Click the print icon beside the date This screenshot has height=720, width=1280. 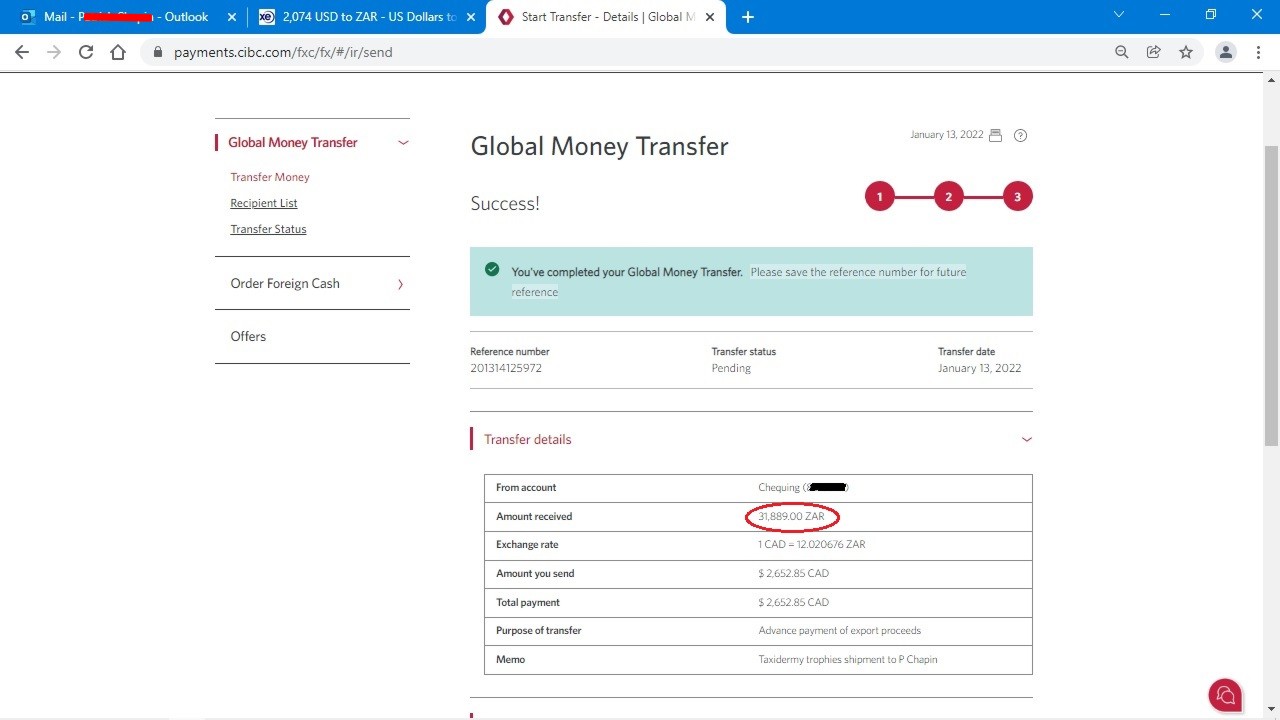pos(995,136)
